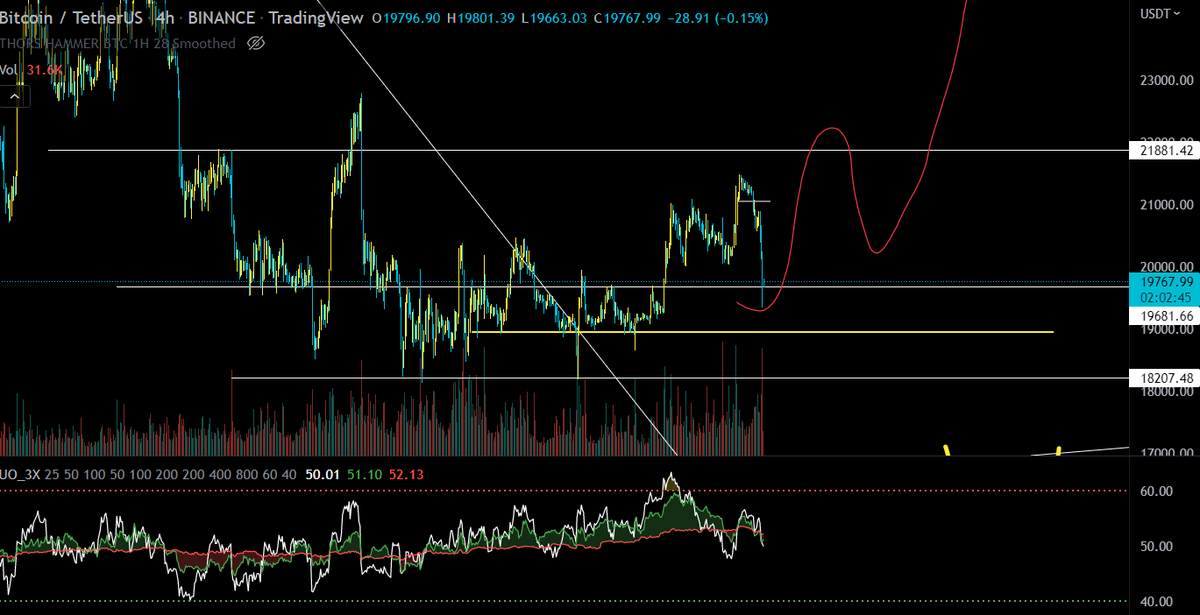Click the current price tag 19767.99
1200x615 pixels.
pyautogui.click(x=1164, y=281)
